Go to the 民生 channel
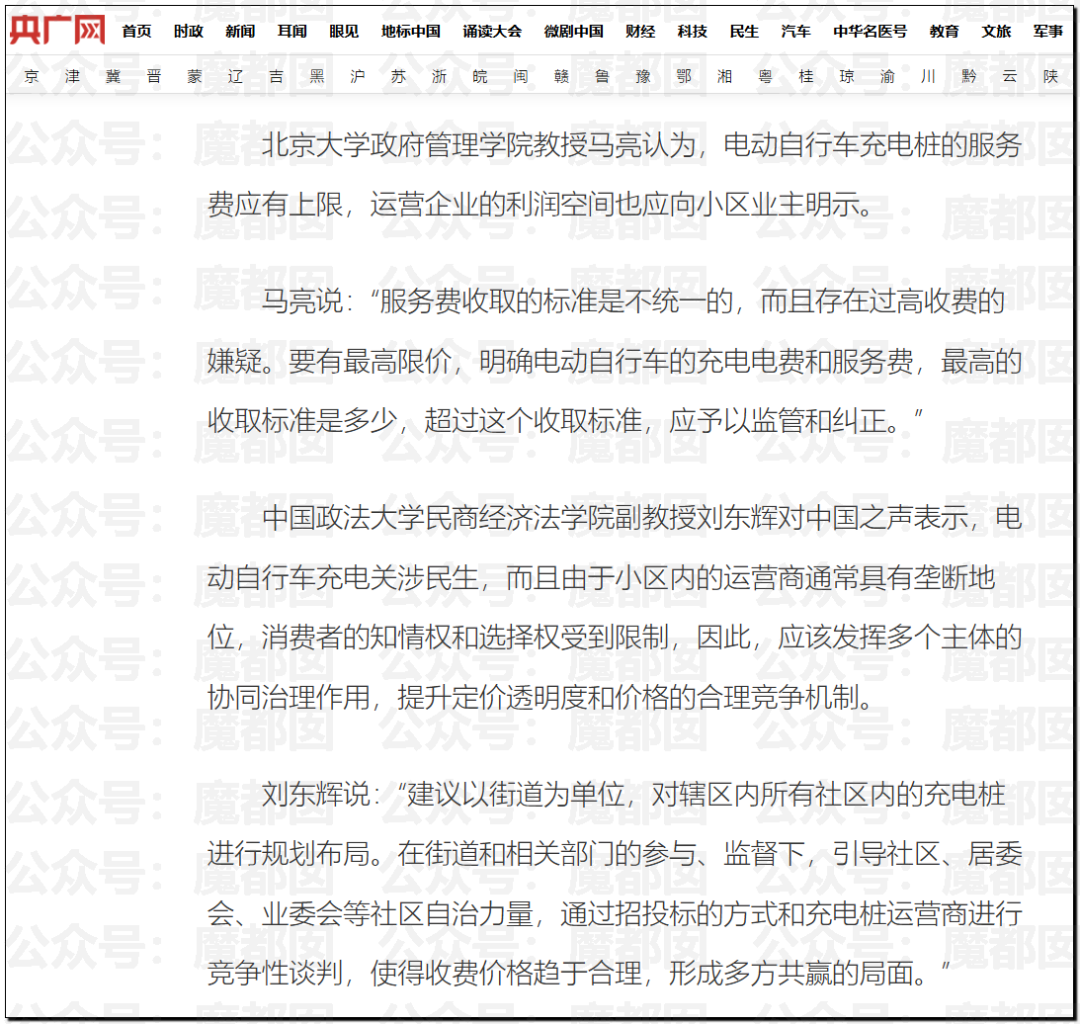1080x1024 pixels. 744,31
